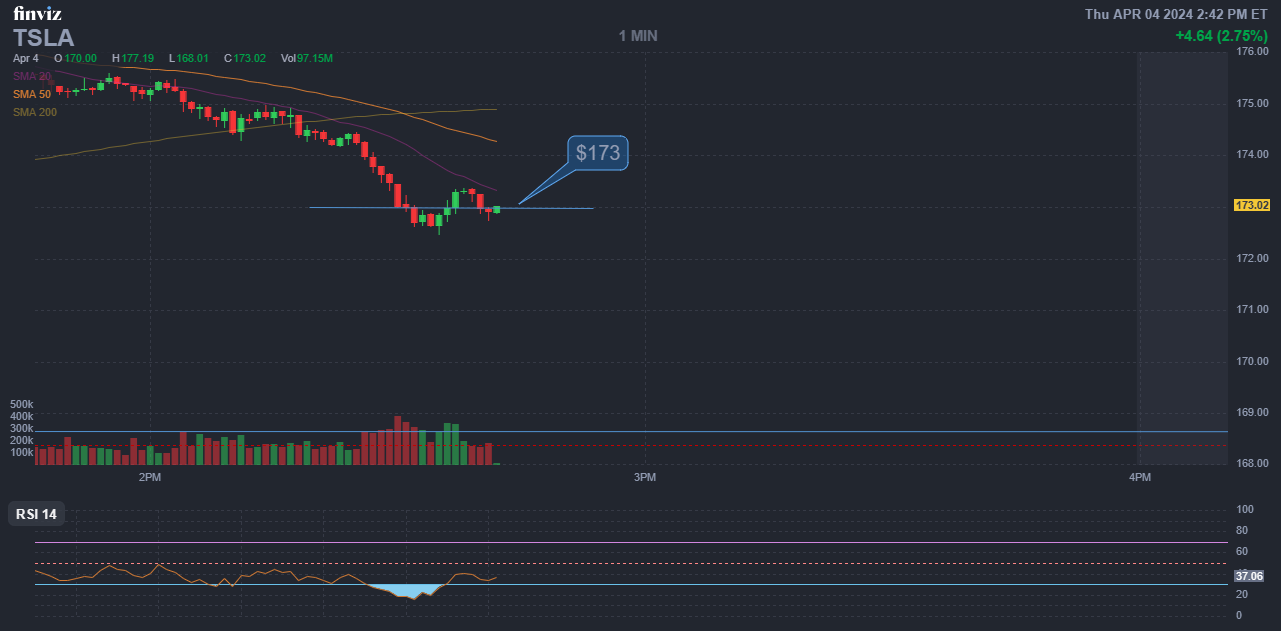Click the finviz logo
This screenshot has width=1281, height=631.
36,14
